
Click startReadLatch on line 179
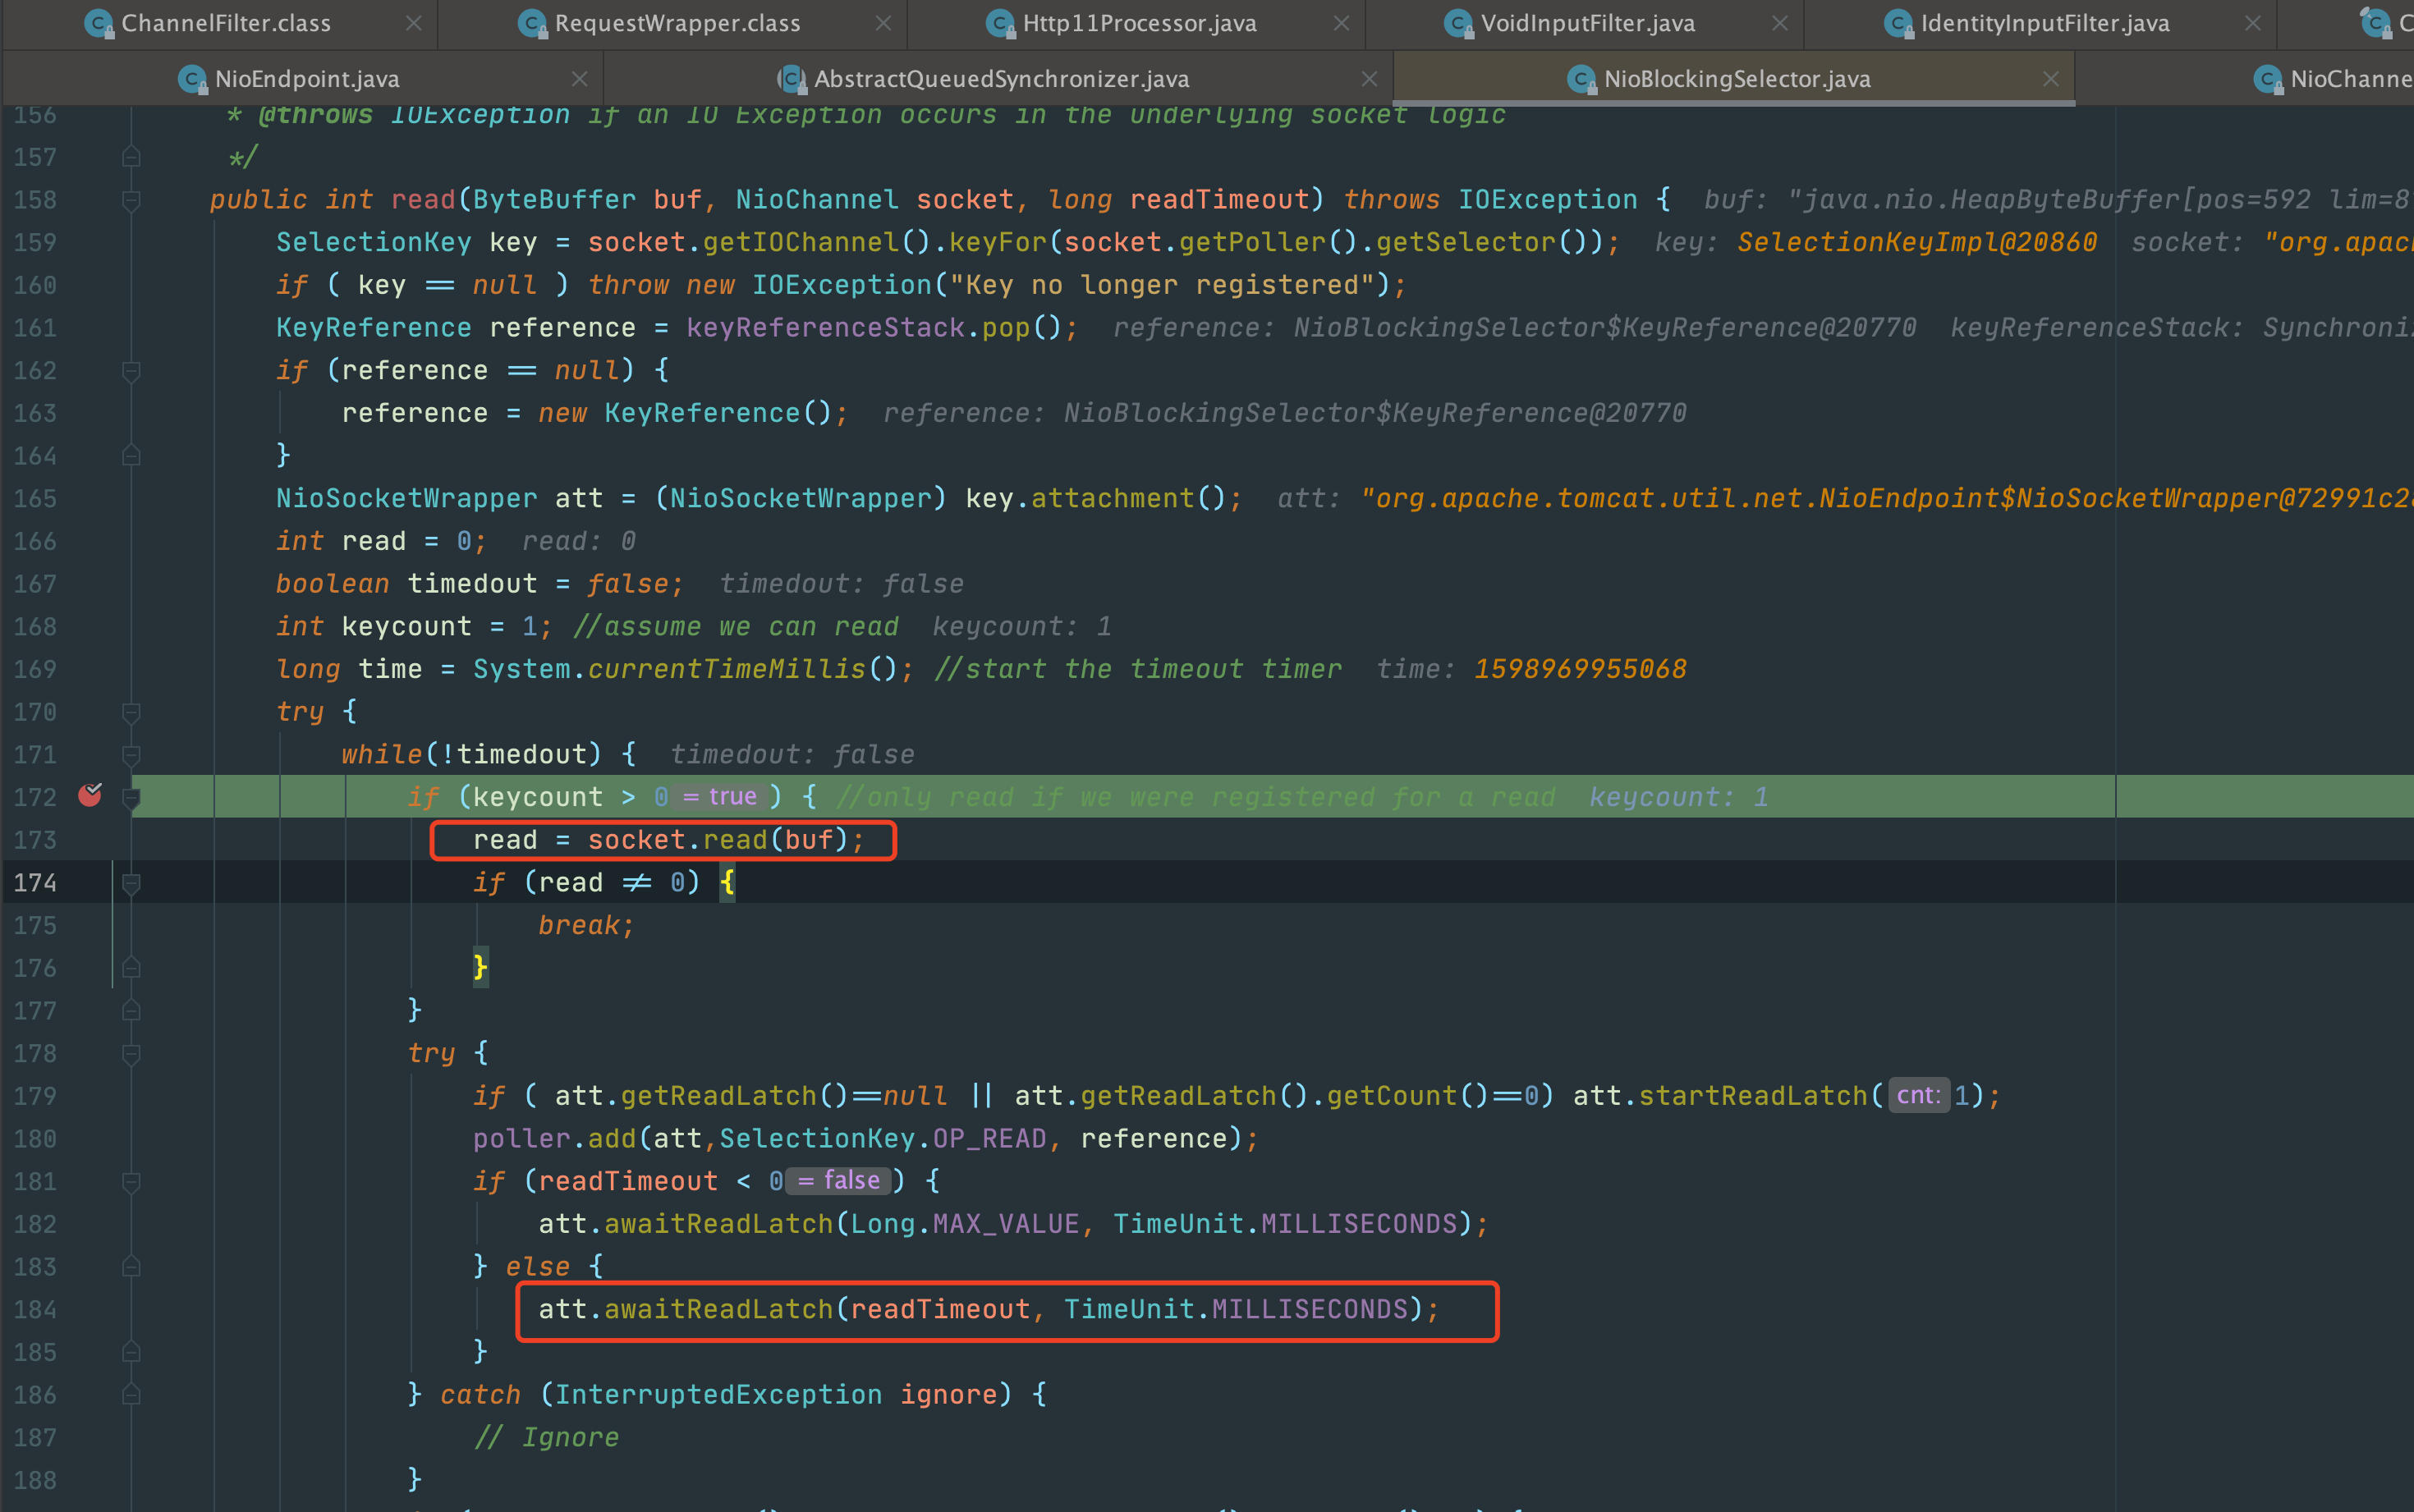(x=1753, y=1096)
